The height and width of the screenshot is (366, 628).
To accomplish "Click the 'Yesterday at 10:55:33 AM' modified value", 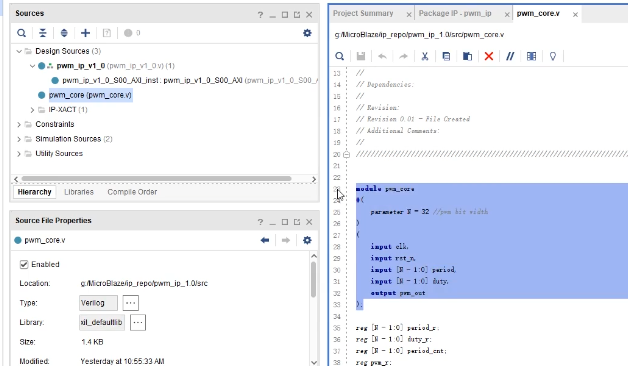I will click(x=122, y=361).
